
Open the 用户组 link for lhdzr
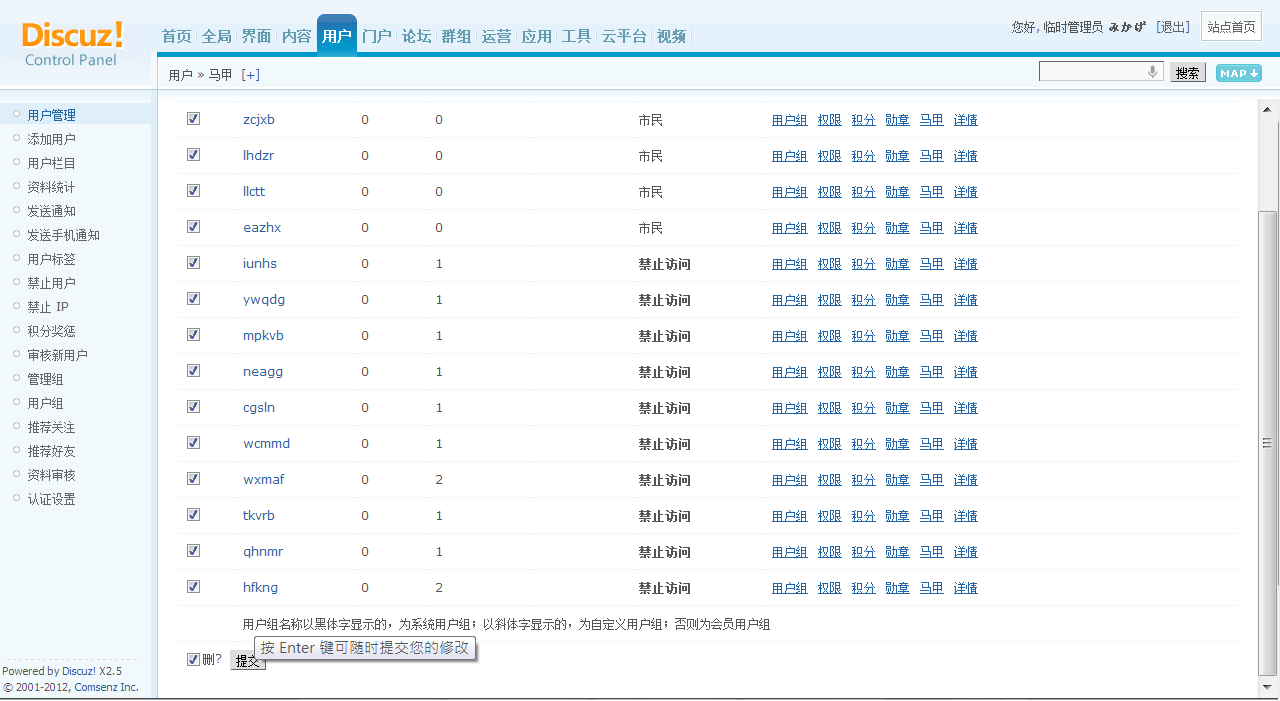click(790, 156)
